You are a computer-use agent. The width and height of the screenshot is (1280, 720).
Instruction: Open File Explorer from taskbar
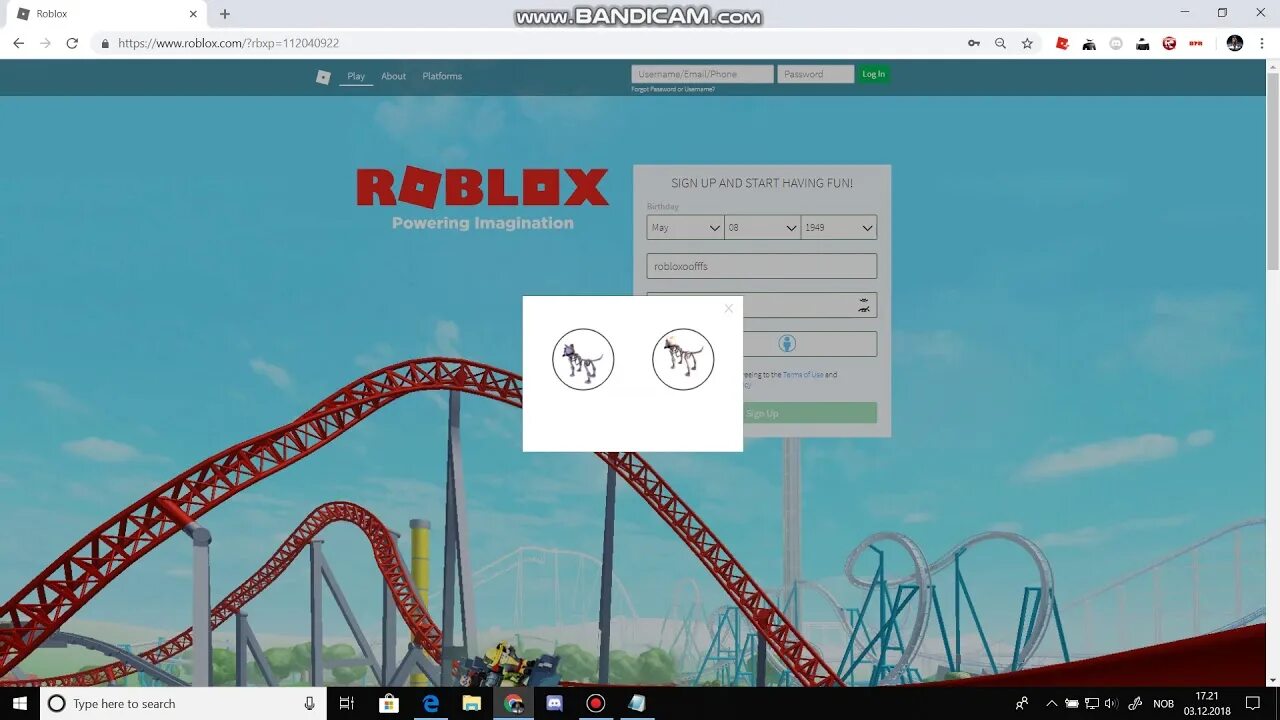tap(472, 703)
